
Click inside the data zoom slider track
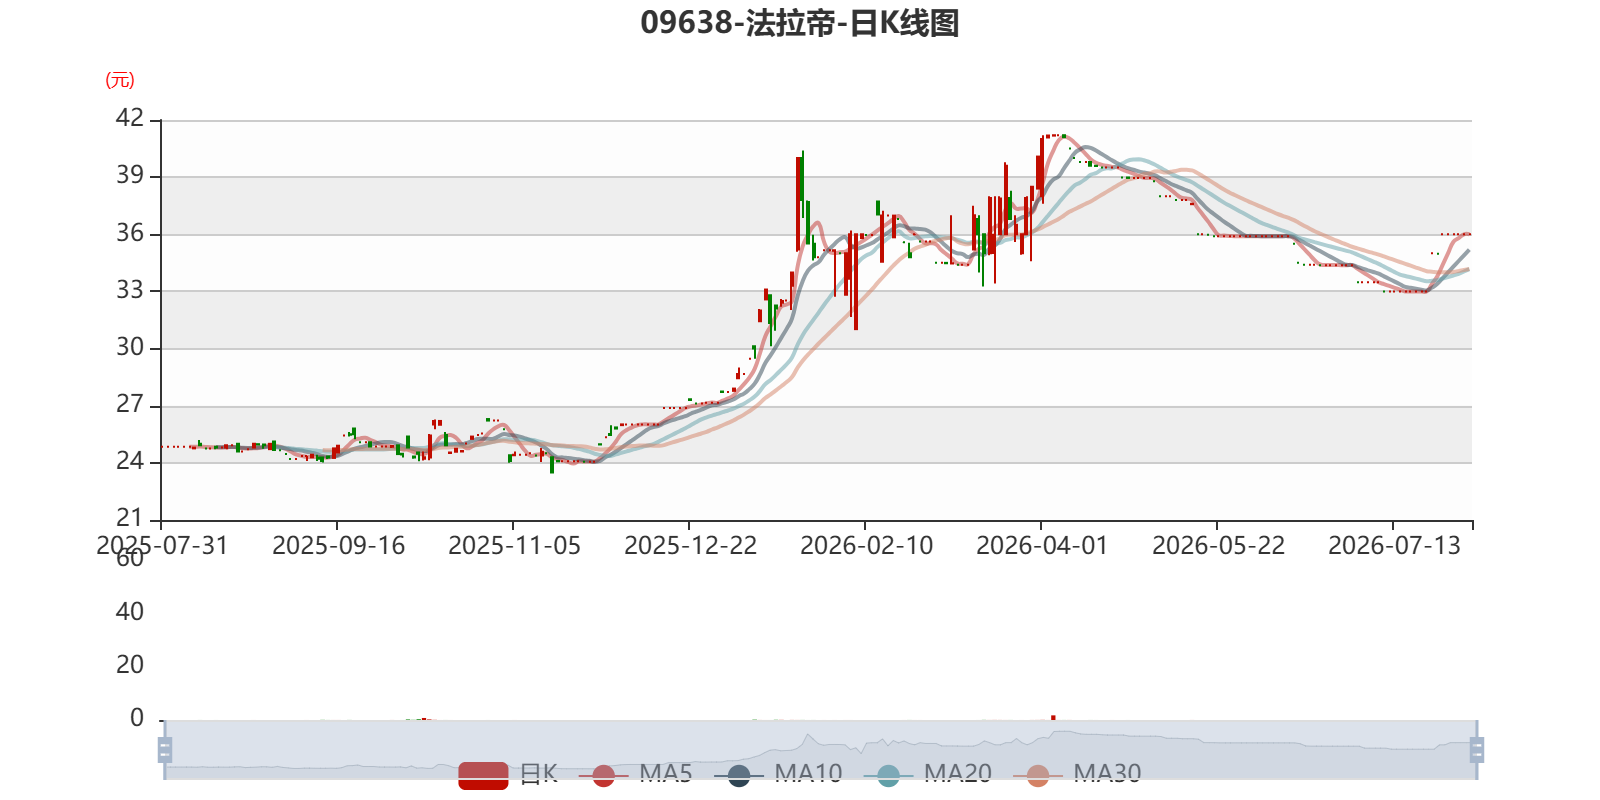click(820, 750)
